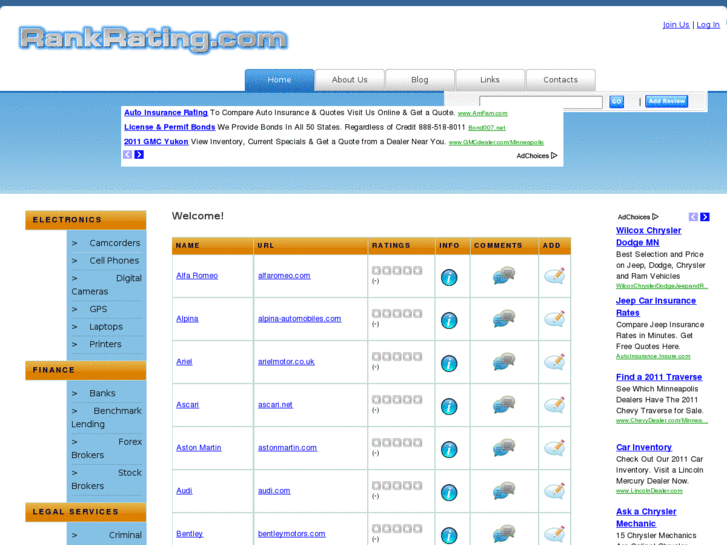
Task: Click the RankRating.com logo
Action: pos(153,39)
